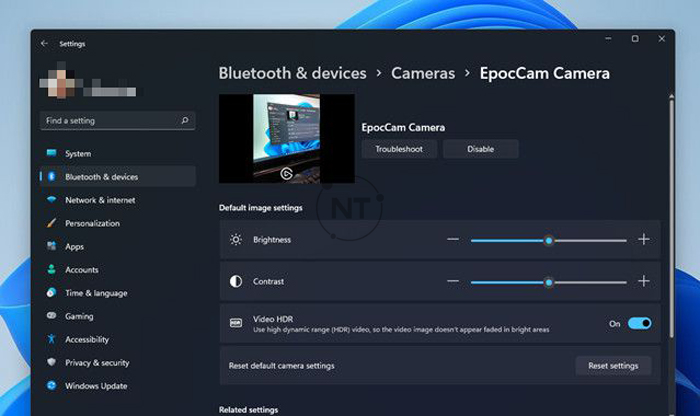Click the Network wifi icon in sidebar
Viewport: 700px width, 416px height.
51,200
